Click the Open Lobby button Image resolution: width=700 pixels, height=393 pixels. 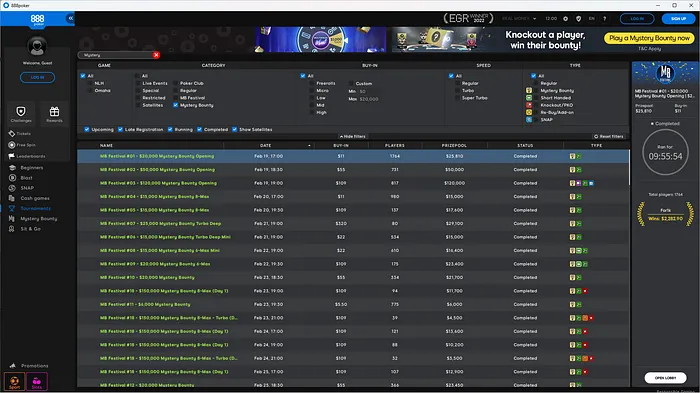pos(665,378)
